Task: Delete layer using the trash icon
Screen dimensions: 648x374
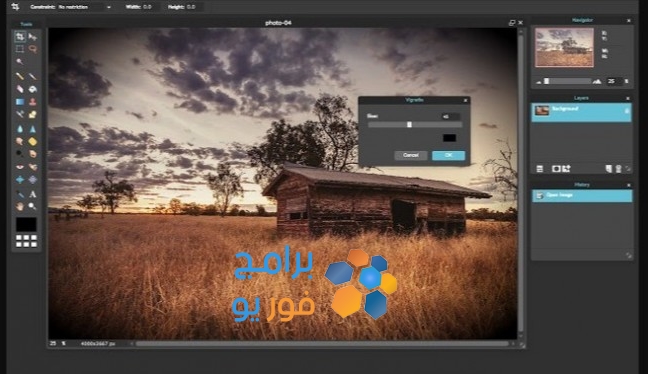Action: (x=619, y=169)
